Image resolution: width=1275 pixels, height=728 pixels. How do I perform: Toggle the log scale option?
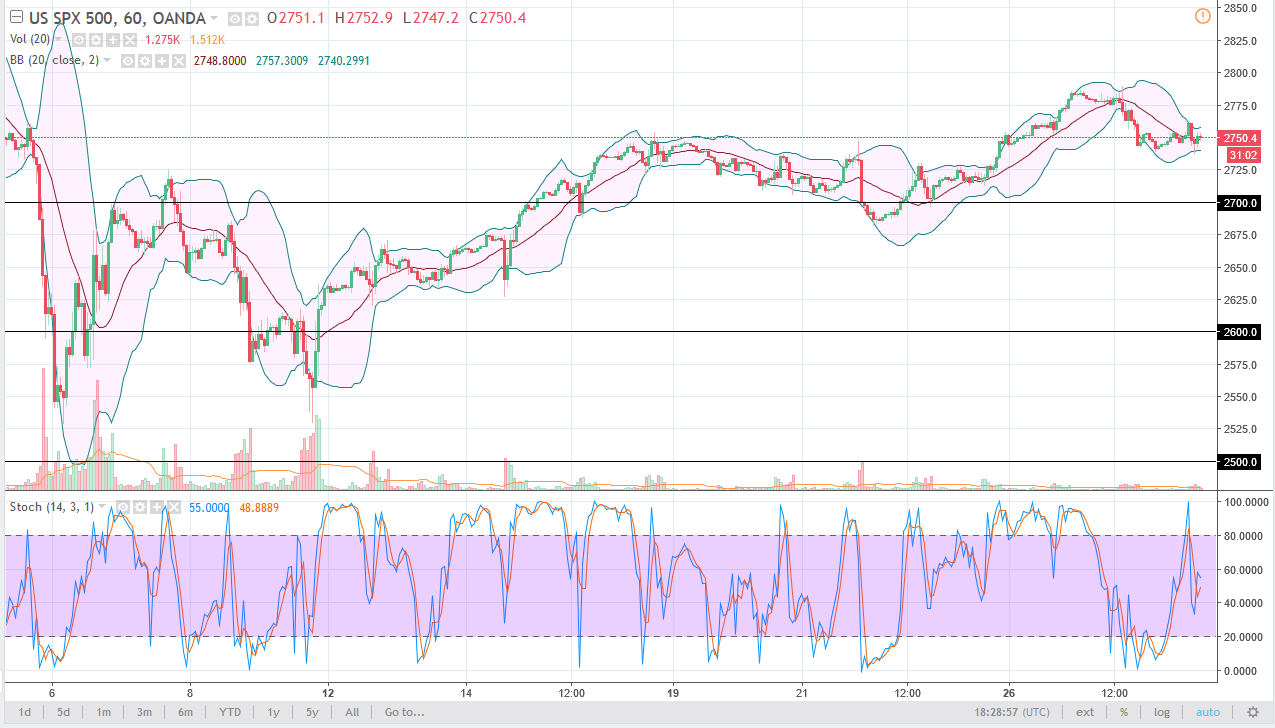click(1161, 712)
